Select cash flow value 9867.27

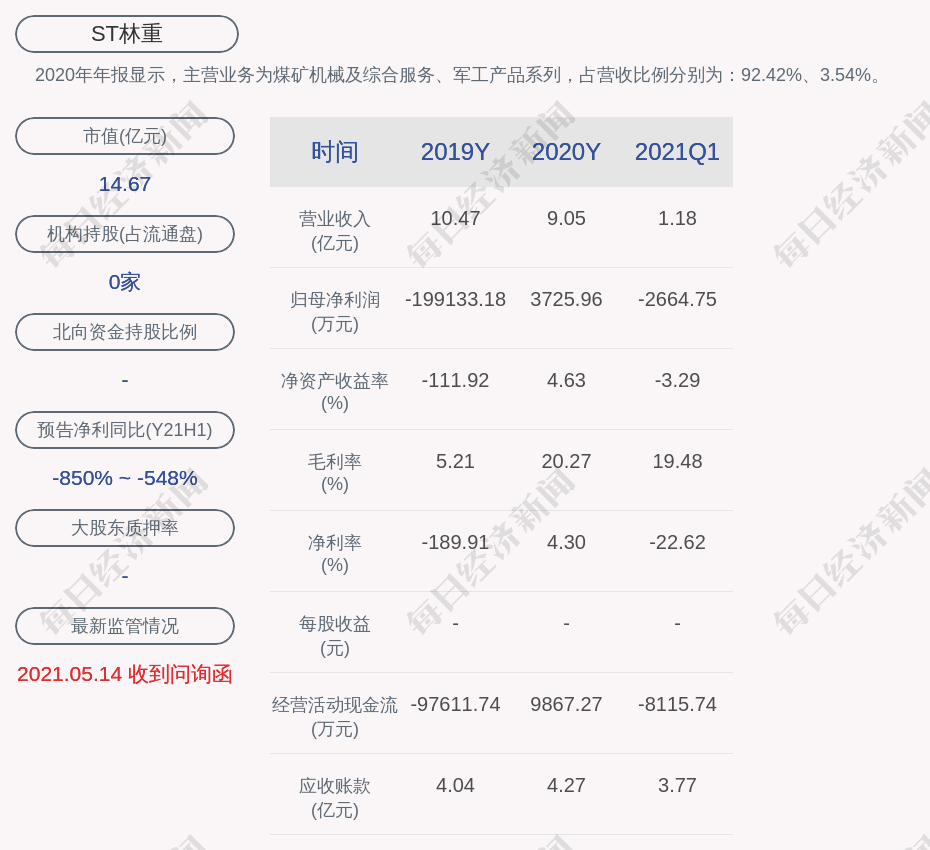click(x=566, y=704)
